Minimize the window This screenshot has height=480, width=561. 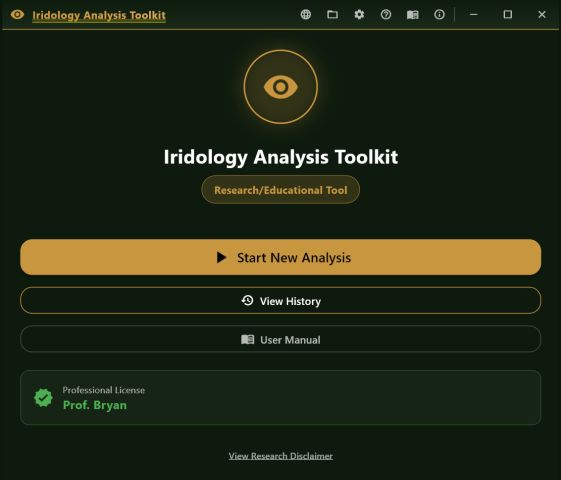coord(474,15)
